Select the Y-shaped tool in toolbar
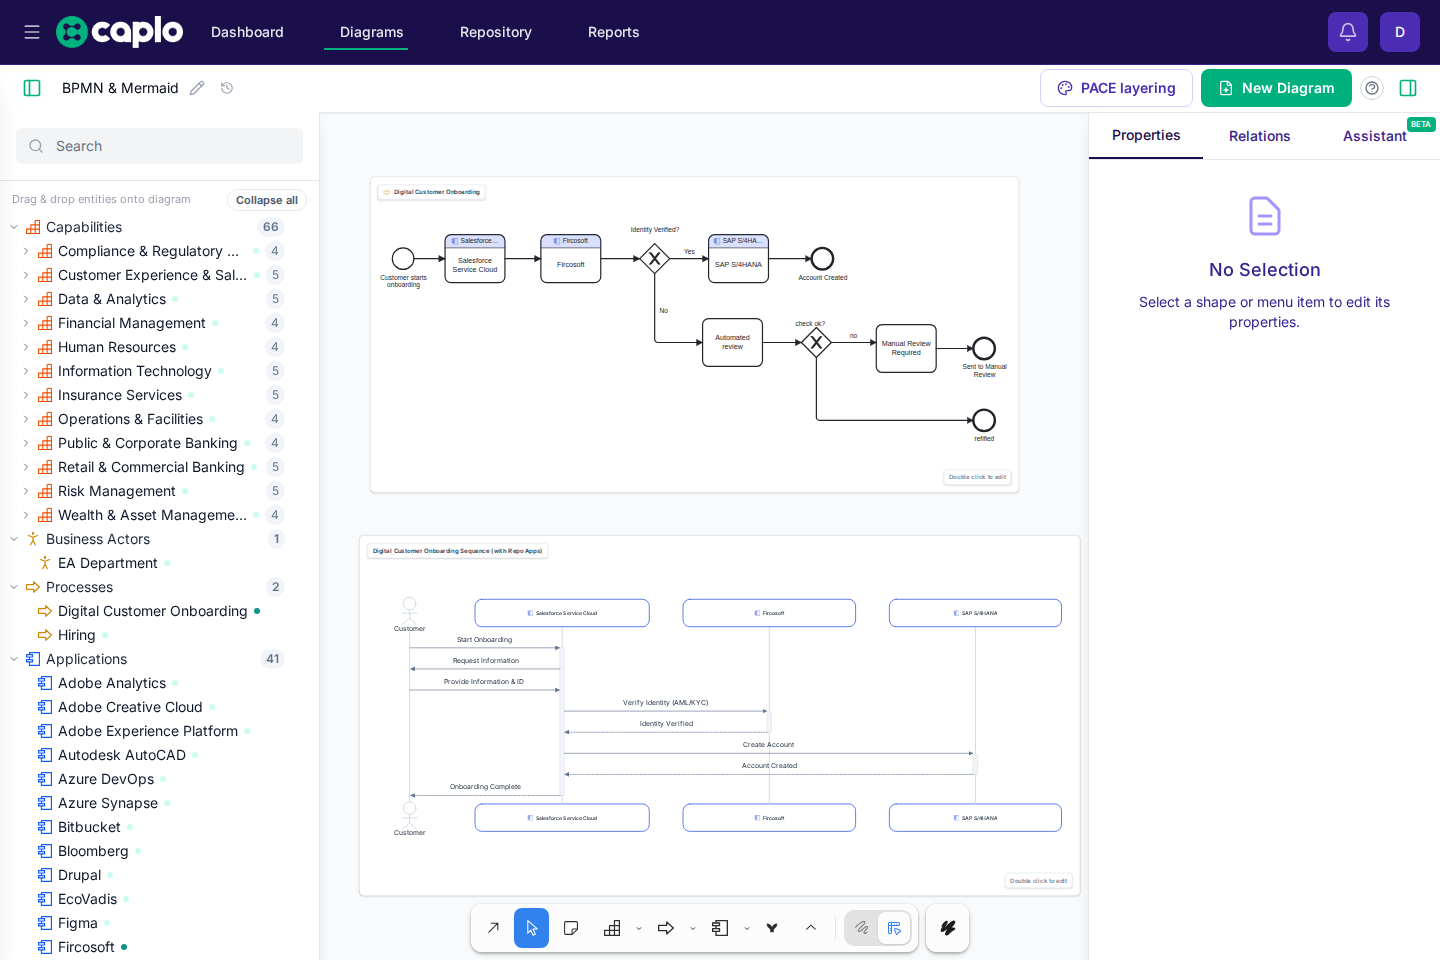 point(772,928)
